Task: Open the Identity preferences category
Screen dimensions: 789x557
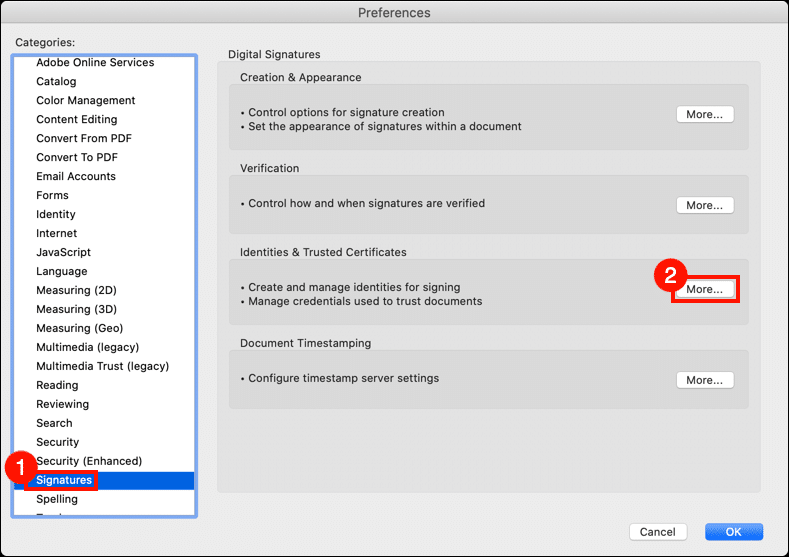Action: [x=56, y=214]
